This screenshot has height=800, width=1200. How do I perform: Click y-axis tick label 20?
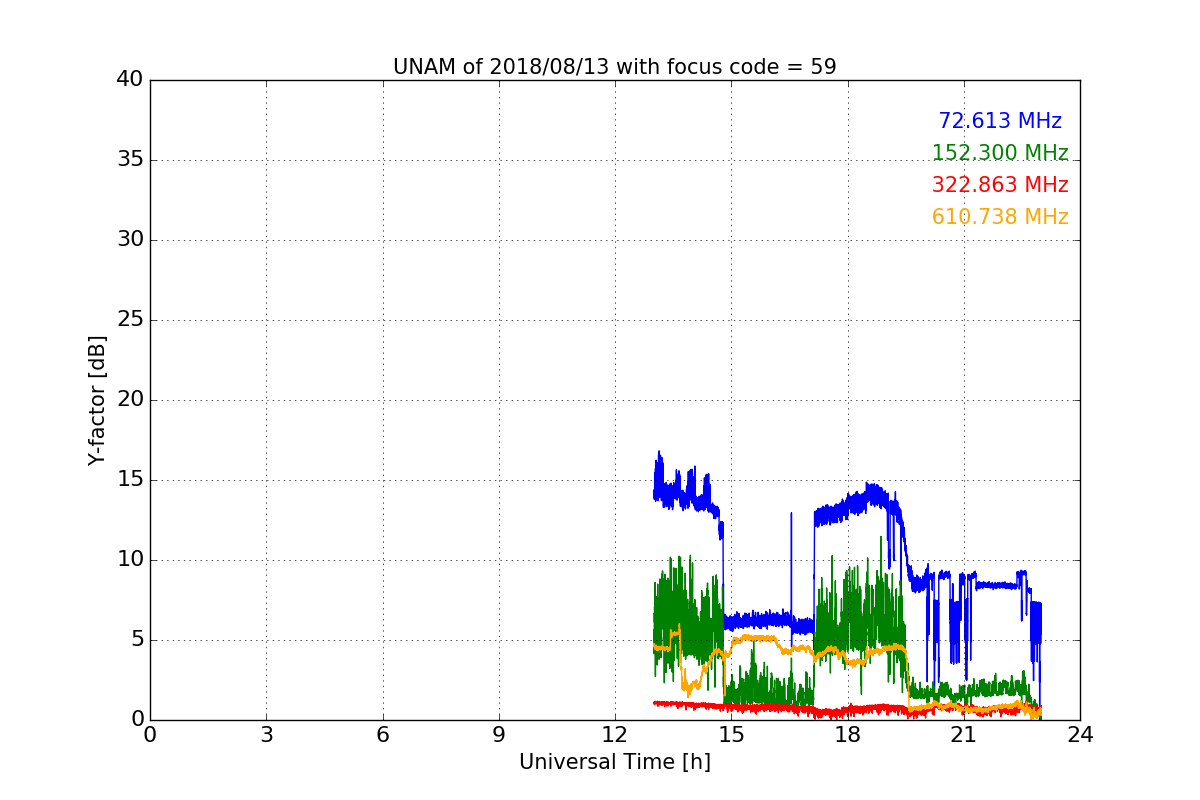[130, 400]
